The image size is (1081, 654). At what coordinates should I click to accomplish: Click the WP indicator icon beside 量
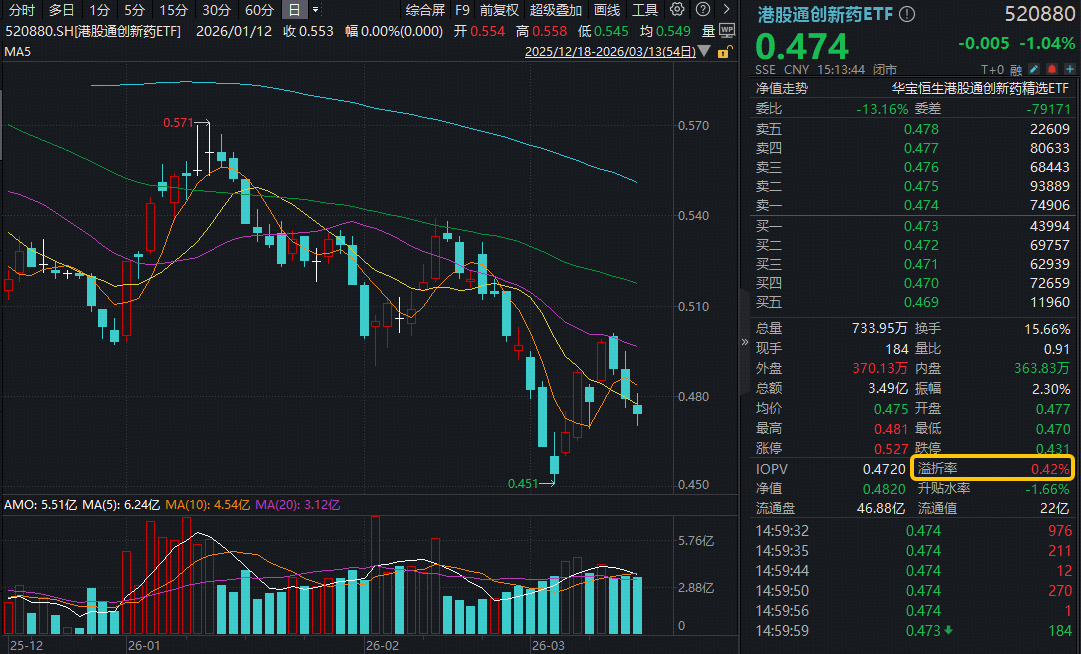pos(727,30)
